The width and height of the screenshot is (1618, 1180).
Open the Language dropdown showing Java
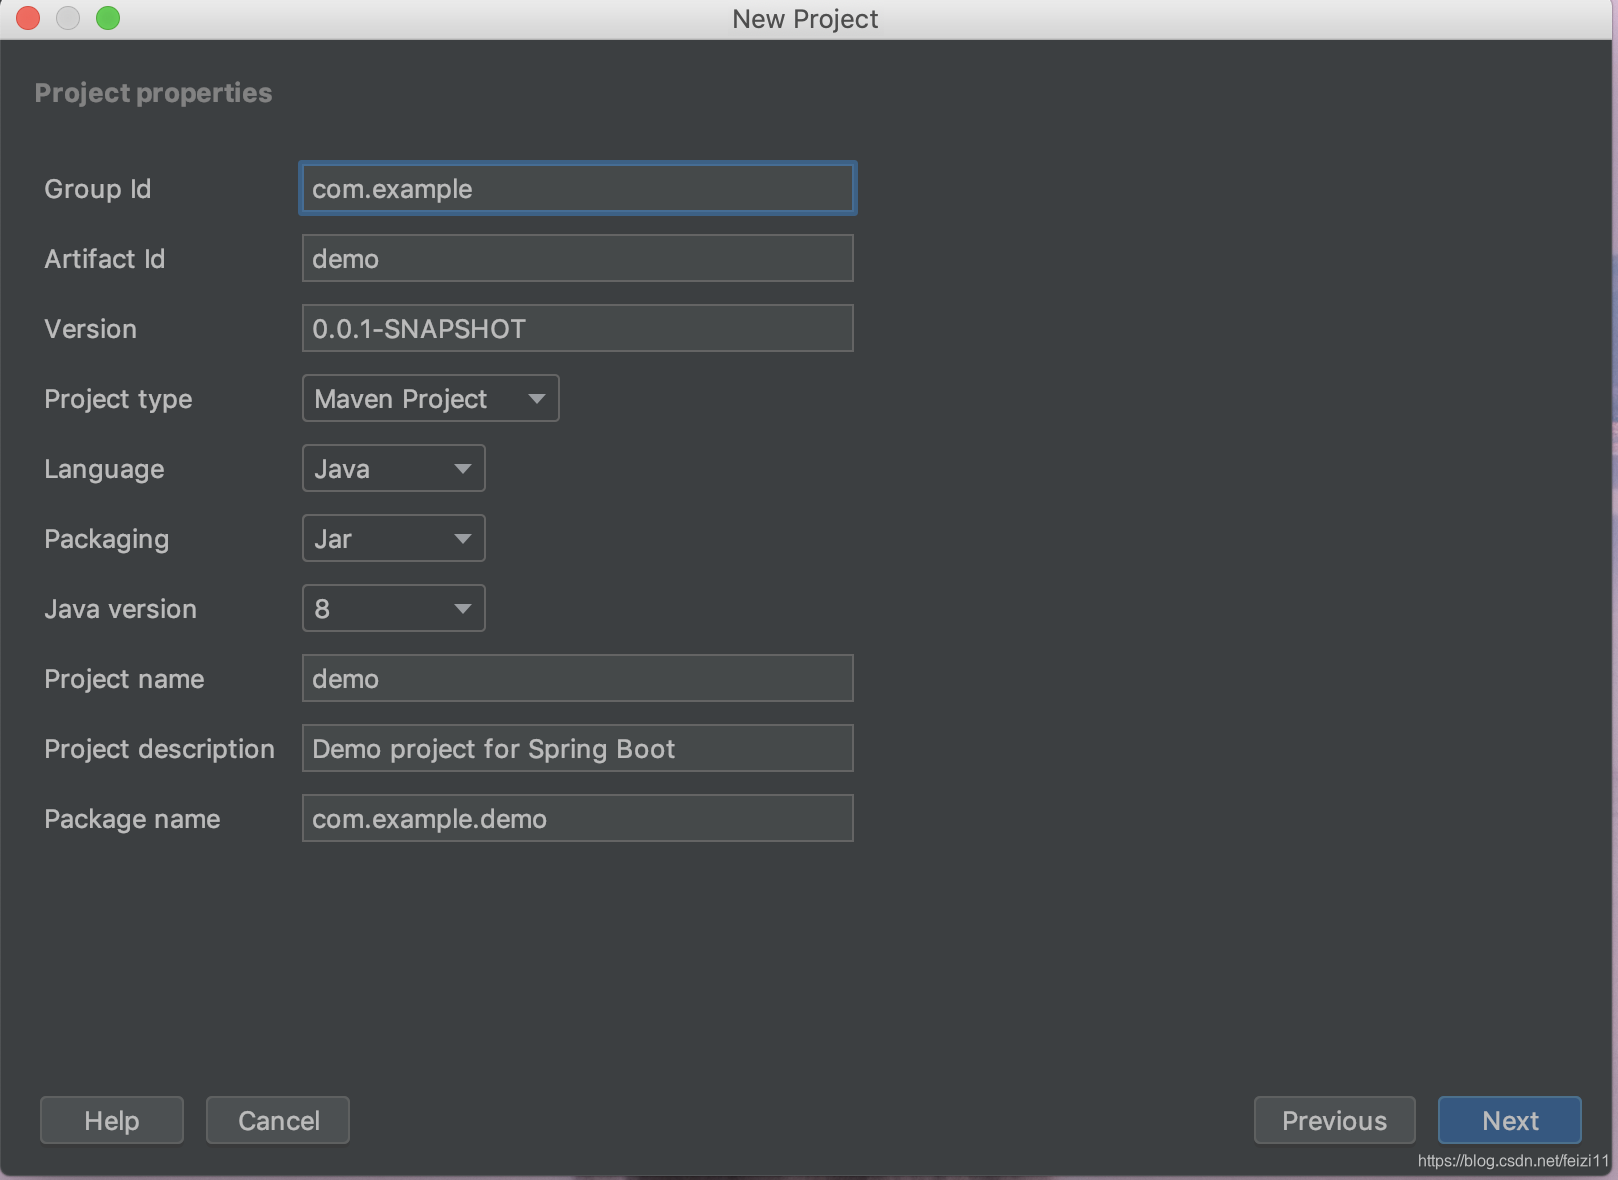pos(393,468)
